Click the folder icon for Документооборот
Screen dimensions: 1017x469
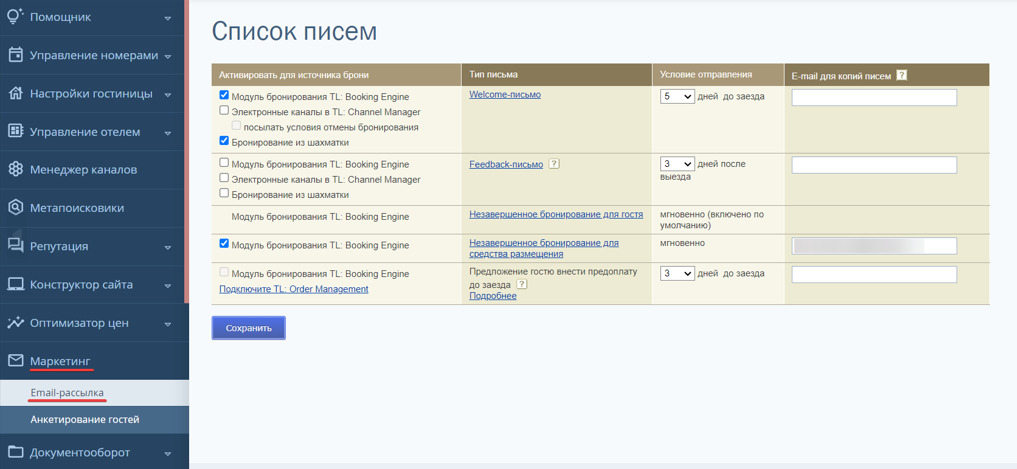tap(15, 452)
